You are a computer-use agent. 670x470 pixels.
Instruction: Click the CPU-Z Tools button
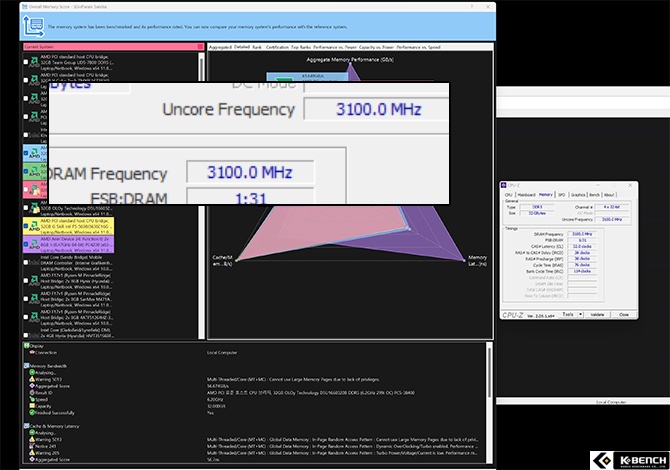coord(567,314)
